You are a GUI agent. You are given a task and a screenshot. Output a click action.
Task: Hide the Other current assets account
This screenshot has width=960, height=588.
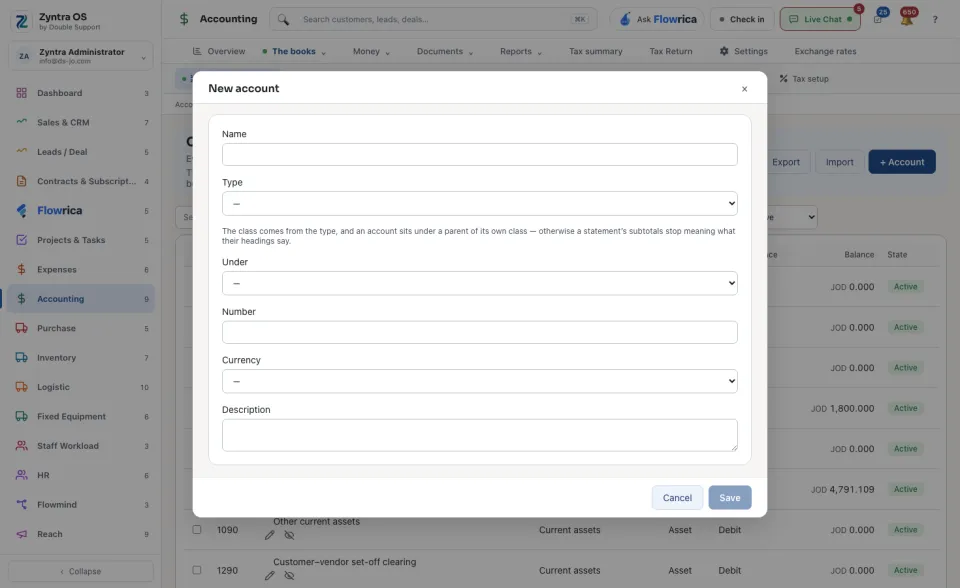(x=290, y=535)
